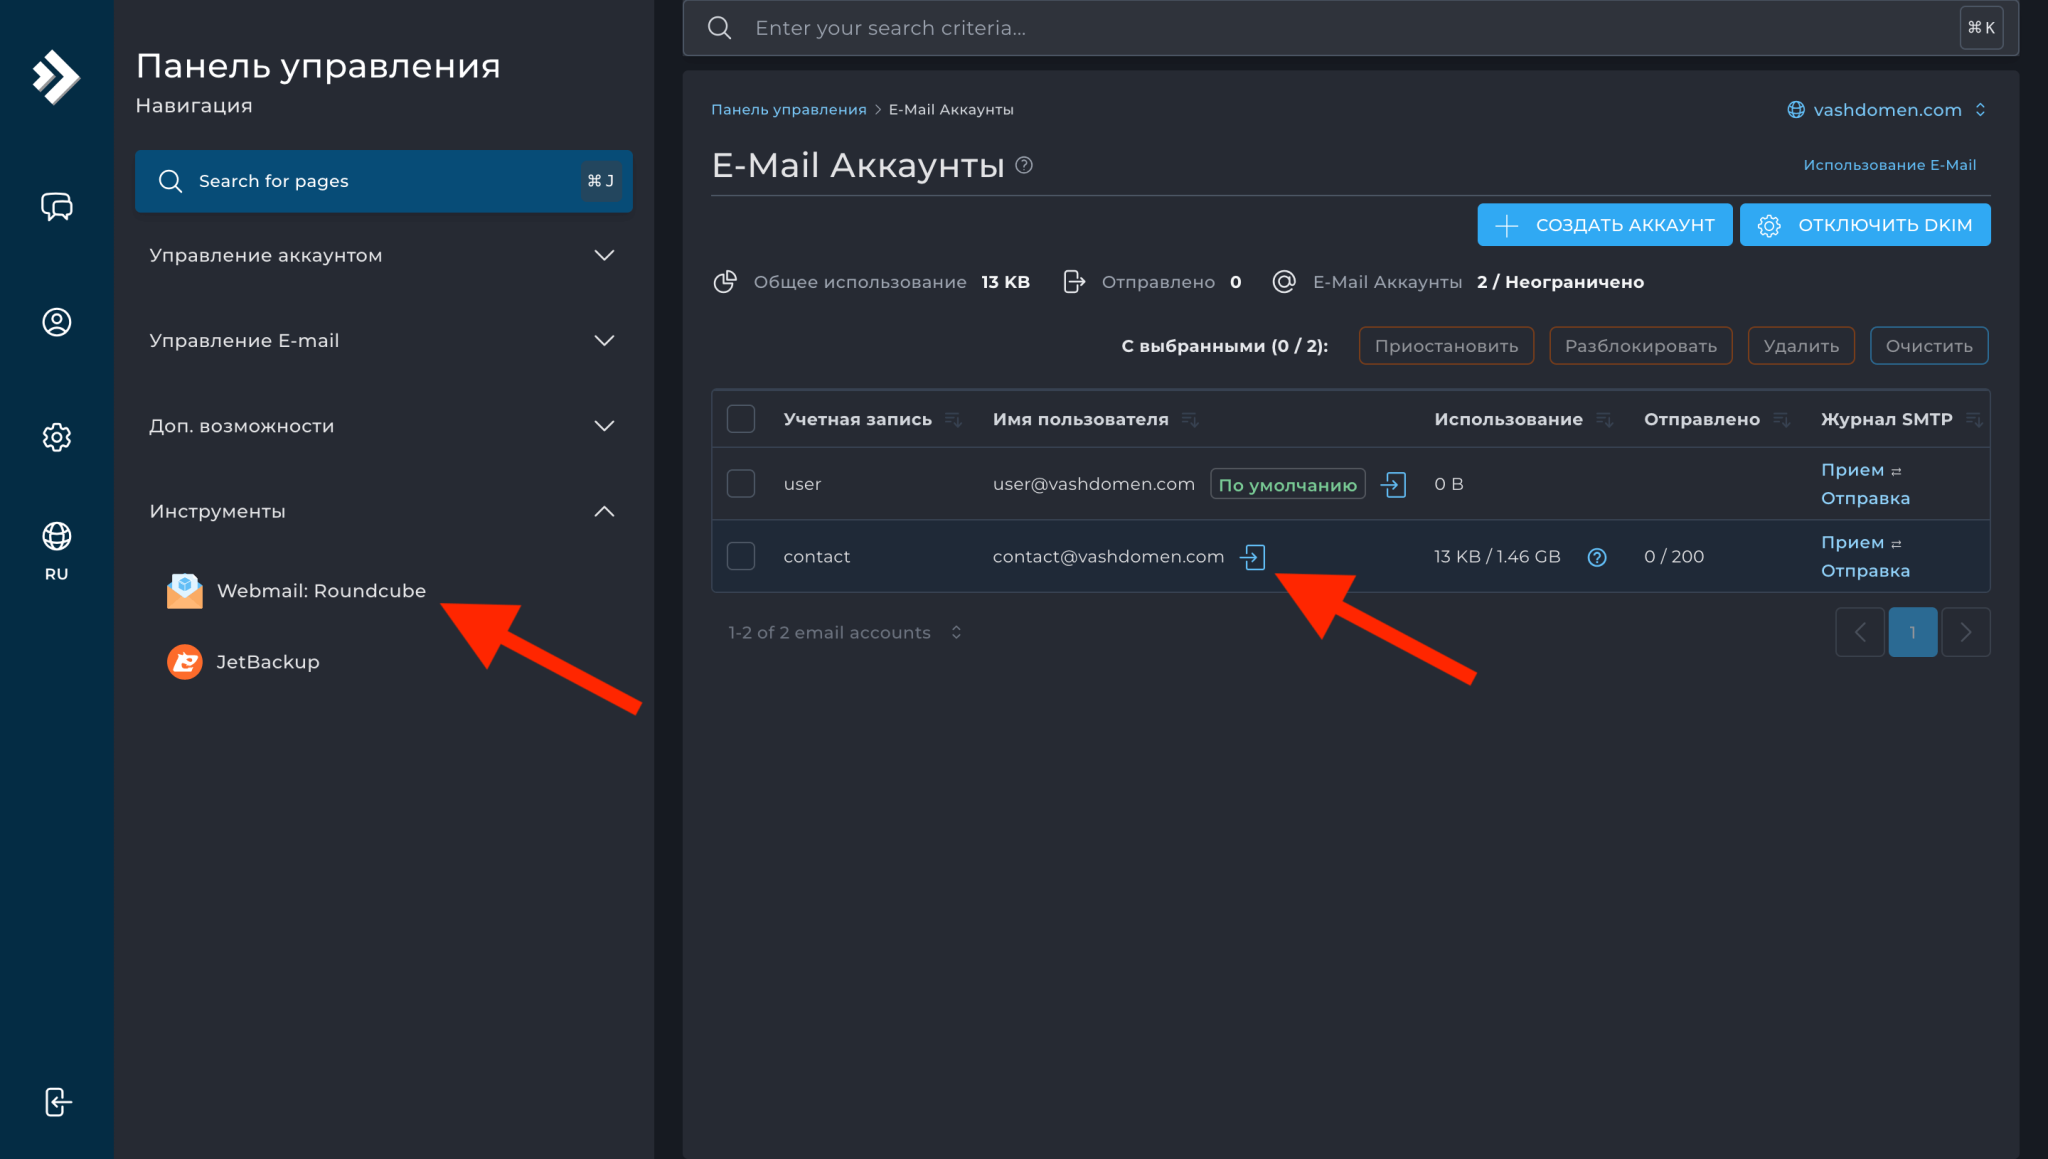Check the contact account row checkbox
This screenshot has width=2048, height=1159.
(740, 556)
